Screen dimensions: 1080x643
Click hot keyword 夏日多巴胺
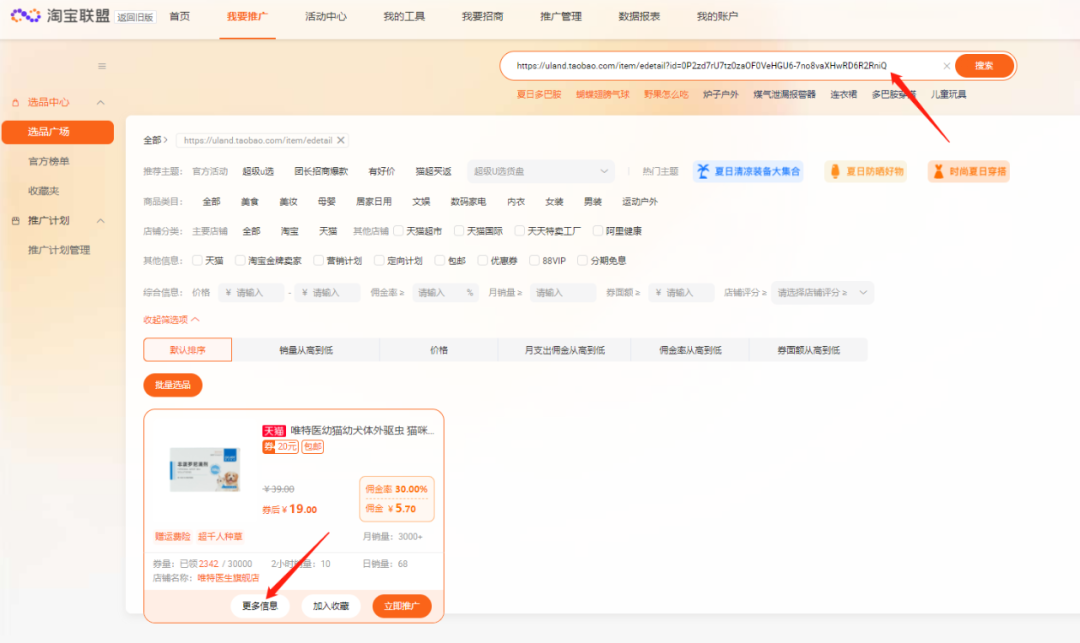pyautogui.click(x=539, y=95)
